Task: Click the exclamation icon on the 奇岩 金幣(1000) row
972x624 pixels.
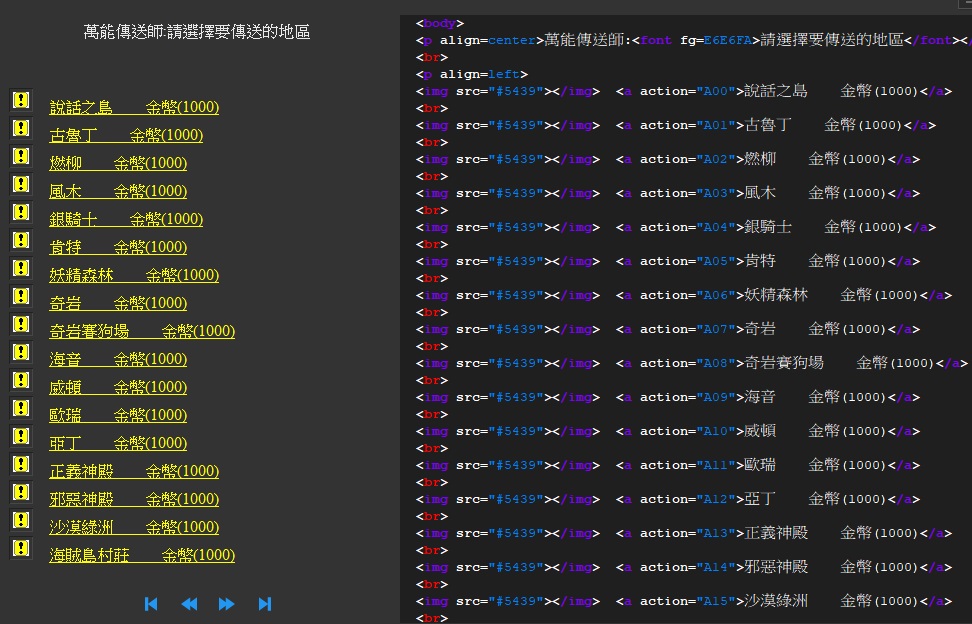Action: coord(21,296)
